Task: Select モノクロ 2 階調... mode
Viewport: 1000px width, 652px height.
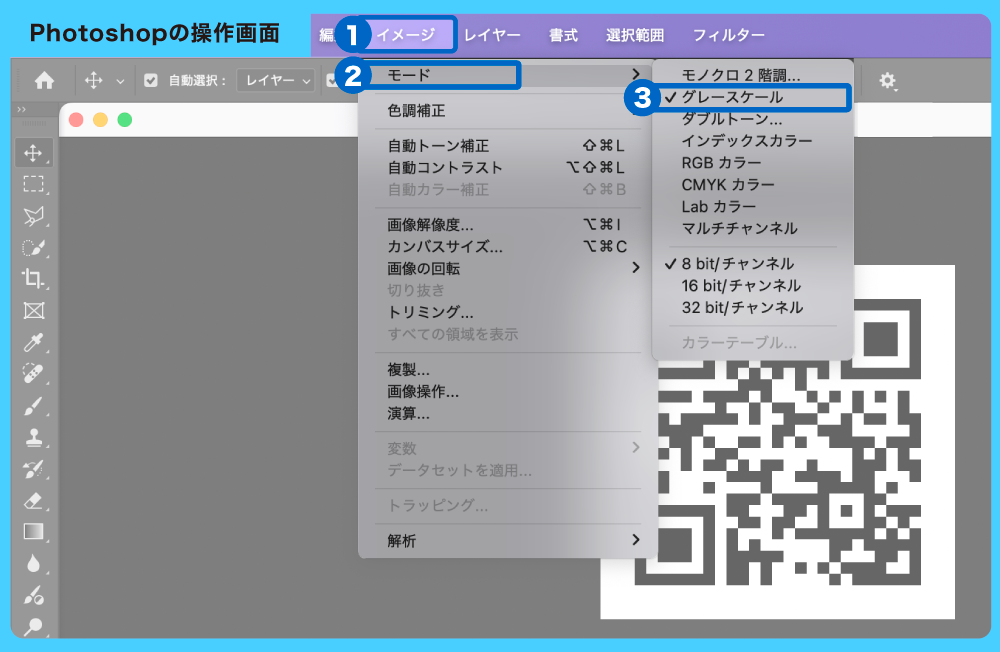Action: [753, 75]
